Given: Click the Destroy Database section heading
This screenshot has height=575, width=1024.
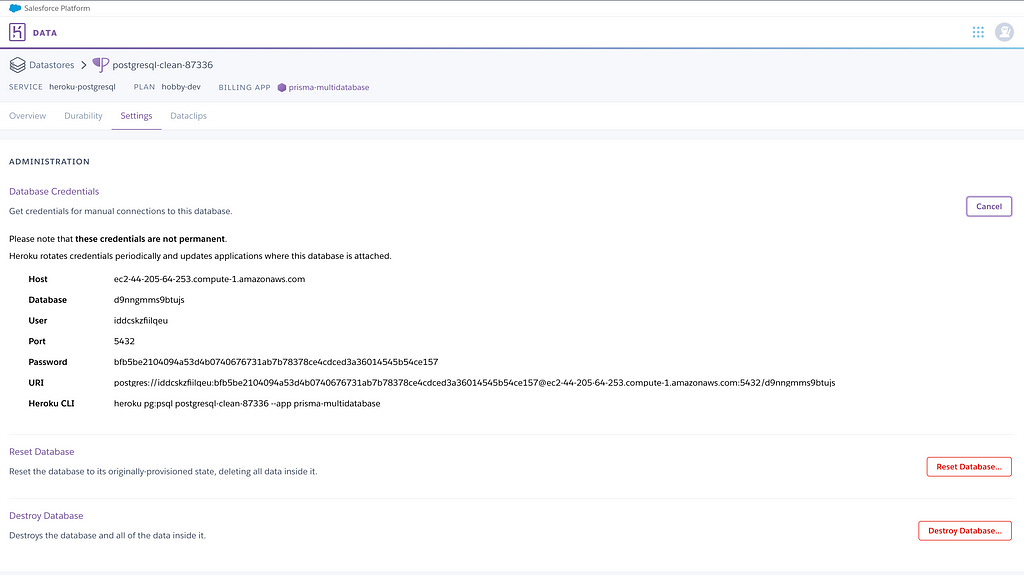Looking at the screenshot, I should (x=46, y=516).
